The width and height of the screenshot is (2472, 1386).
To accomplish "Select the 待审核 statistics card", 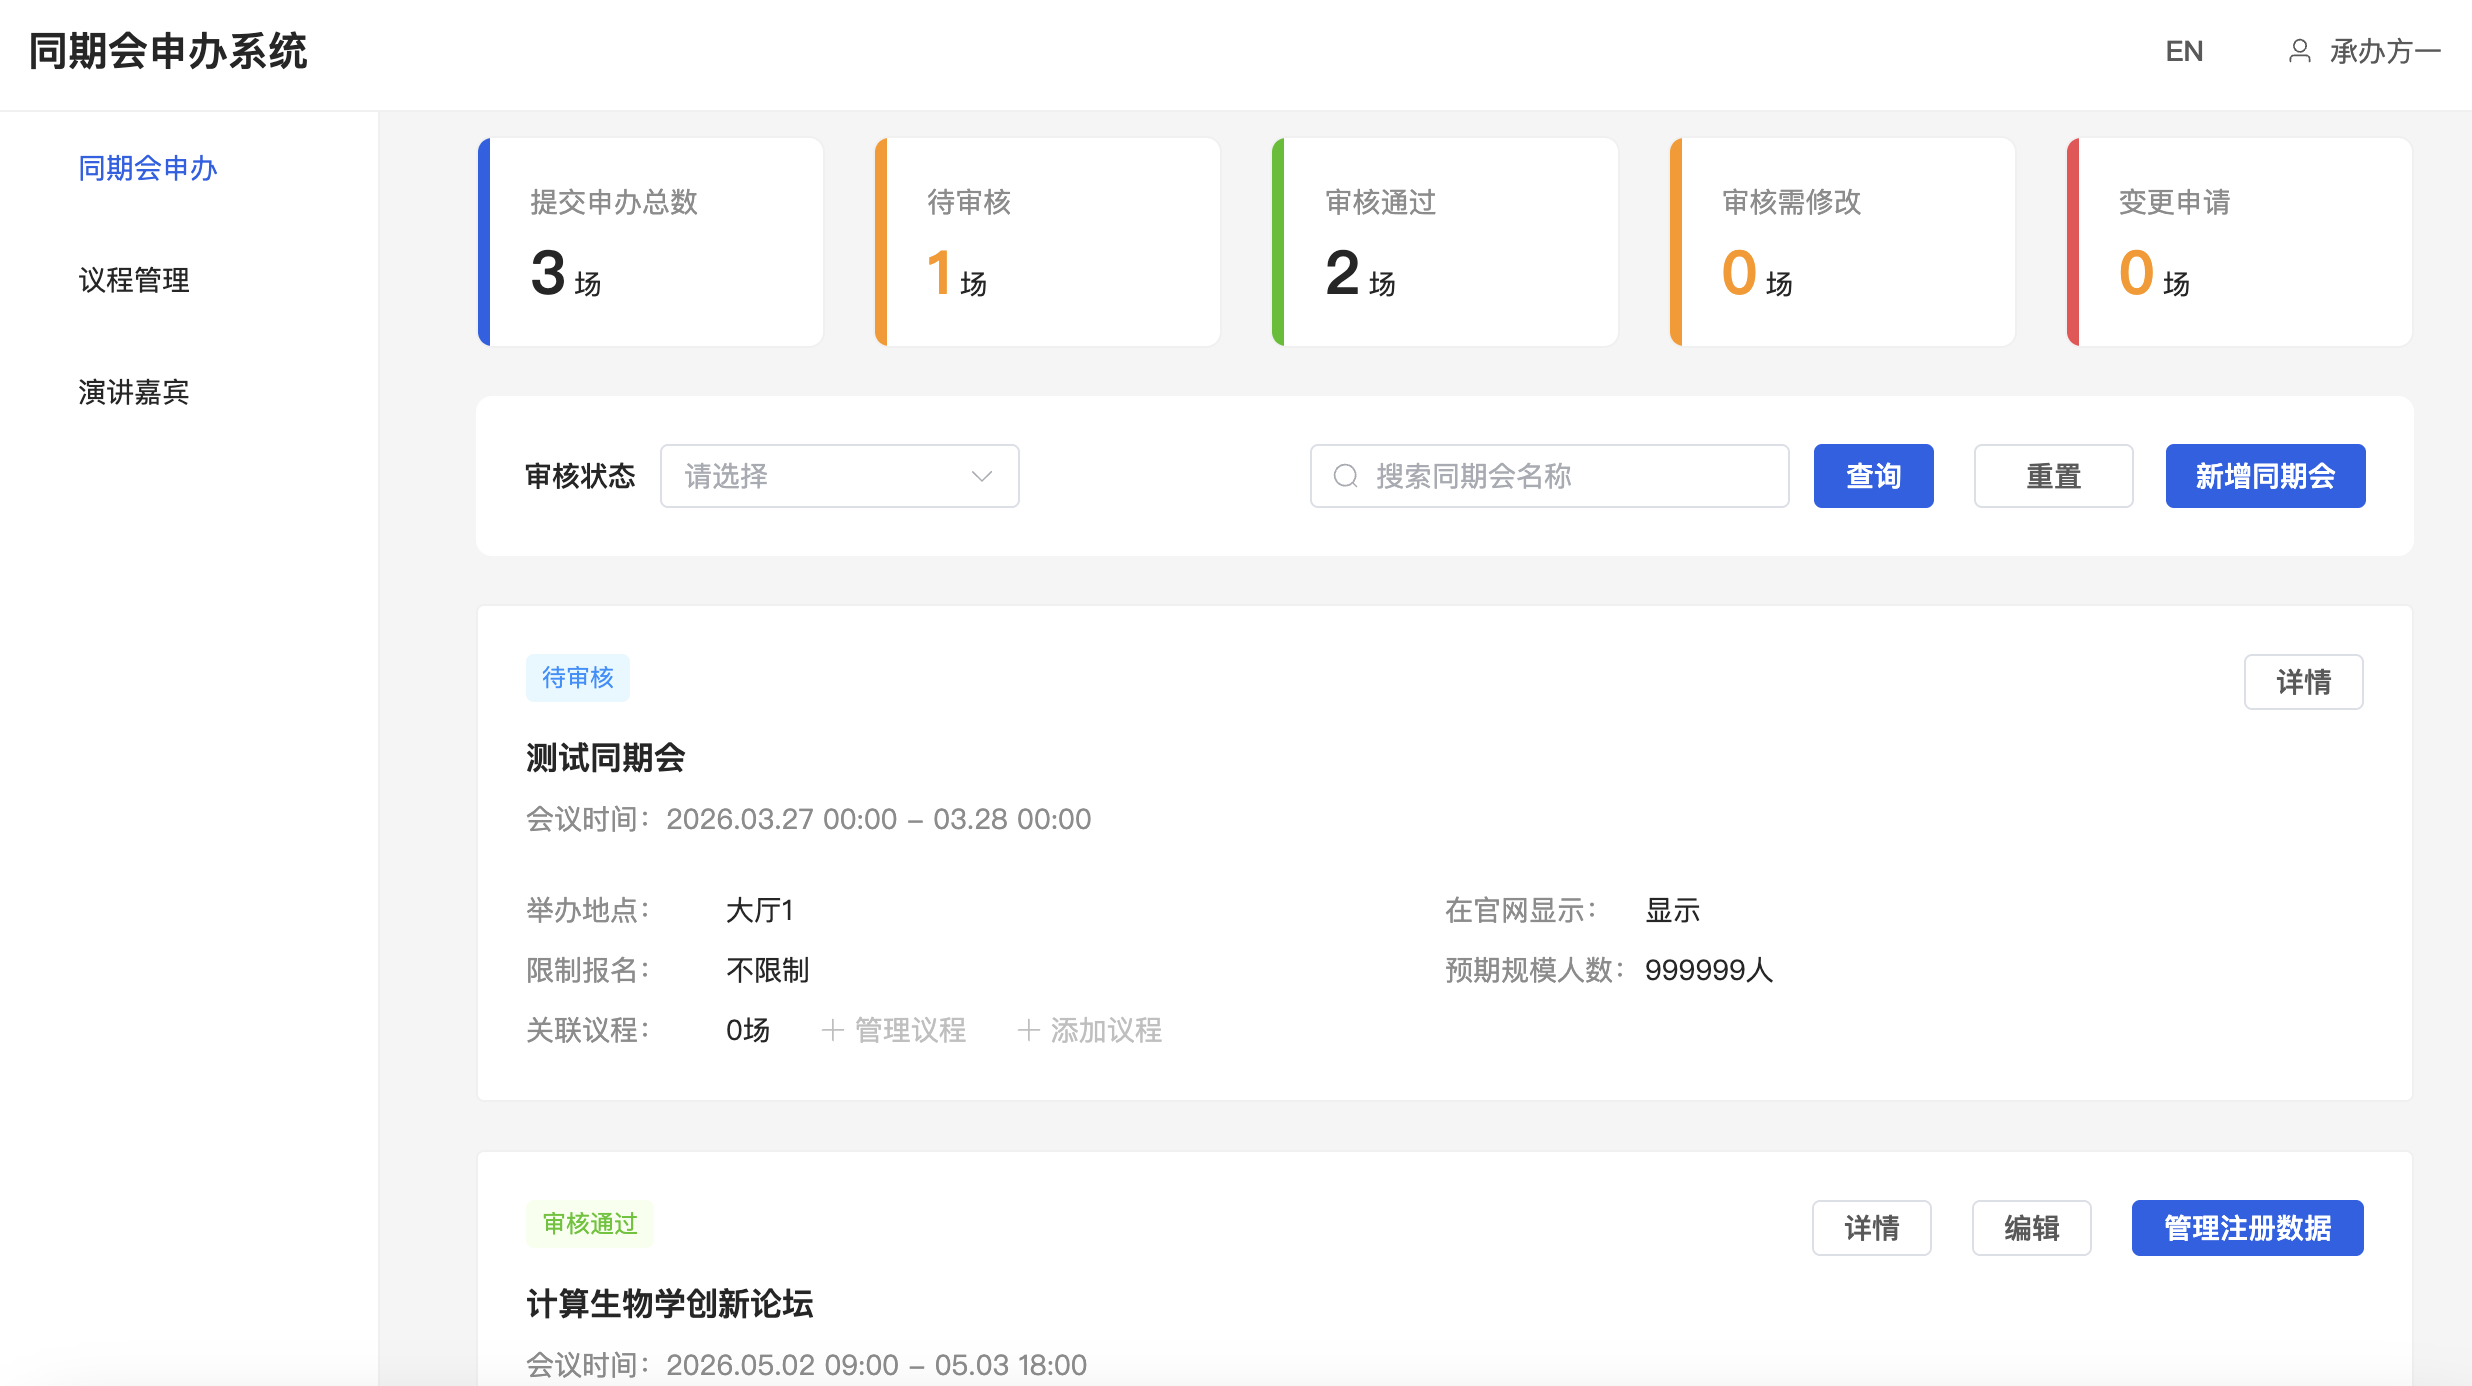I will pos(1048,242).
